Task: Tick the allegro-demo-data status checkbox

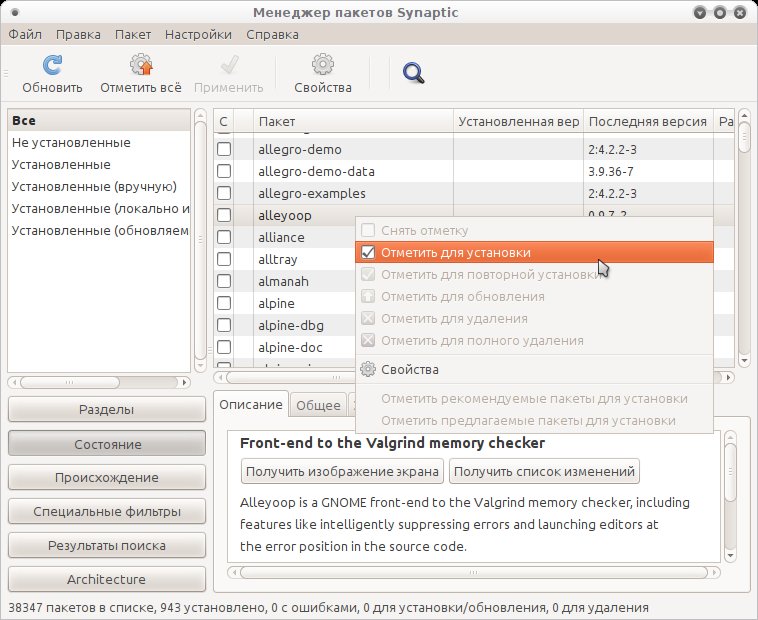Action: click(224, 171)
